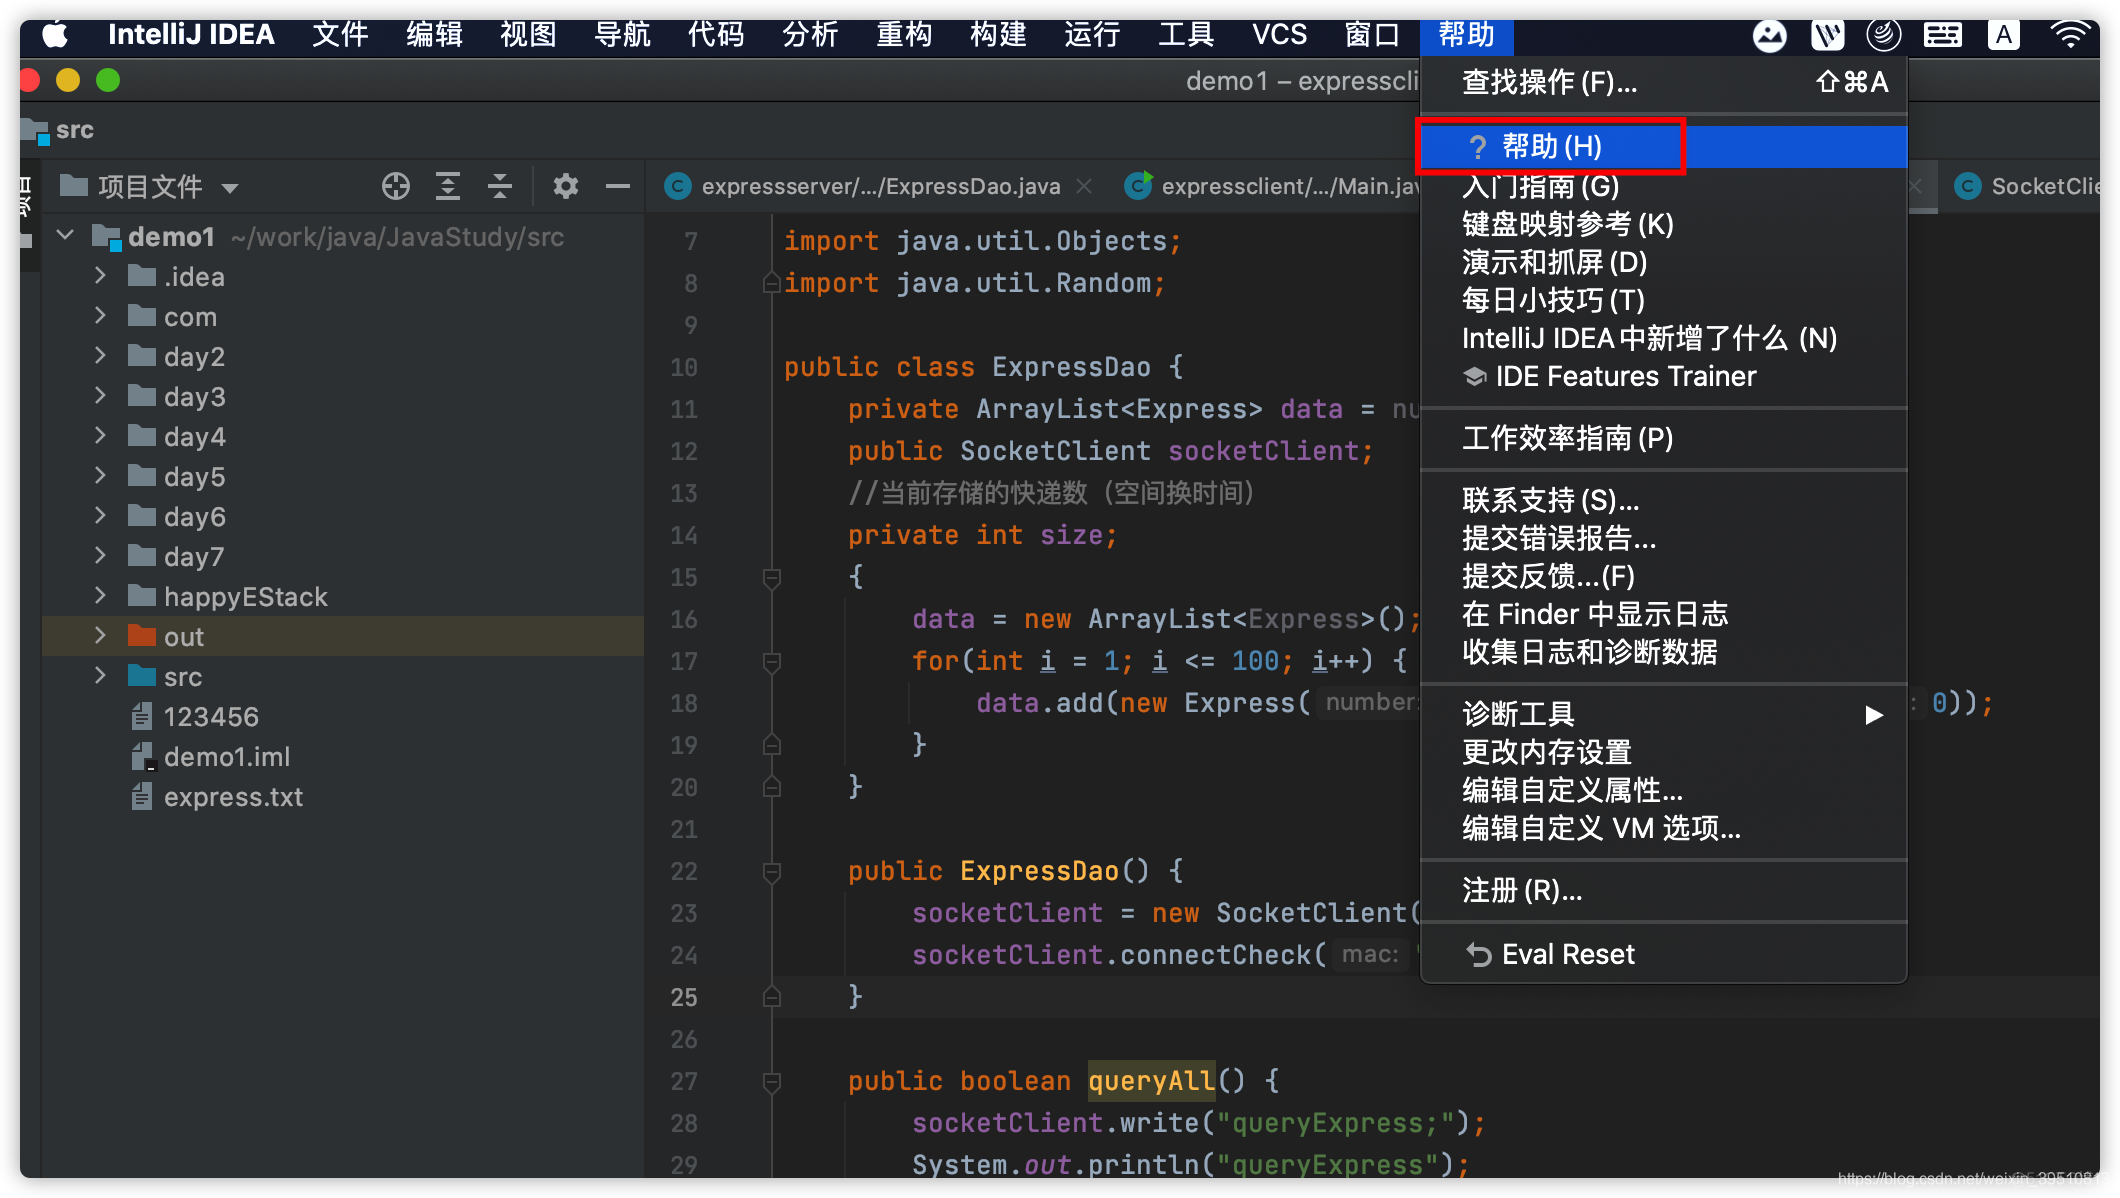Screen dimensions: 2120x1198
Task: Expand the day5 folder
Action: click(100, 476)
